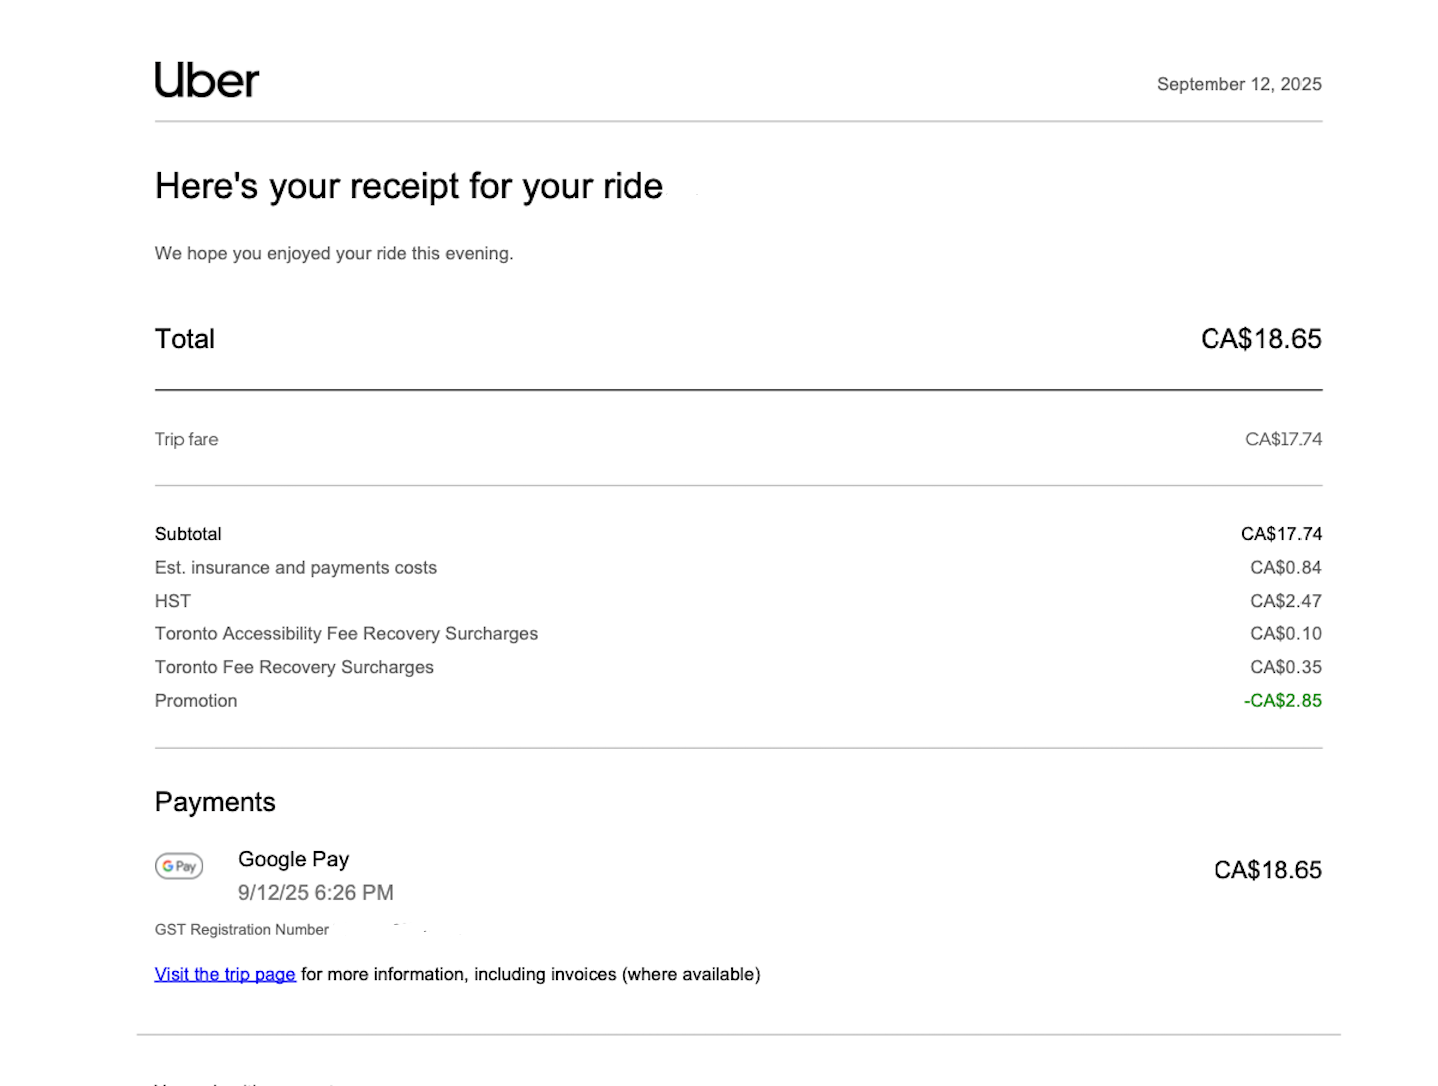Click the Uber logo
Viewport: 1438px width, 1086px height.
[207, 81]
